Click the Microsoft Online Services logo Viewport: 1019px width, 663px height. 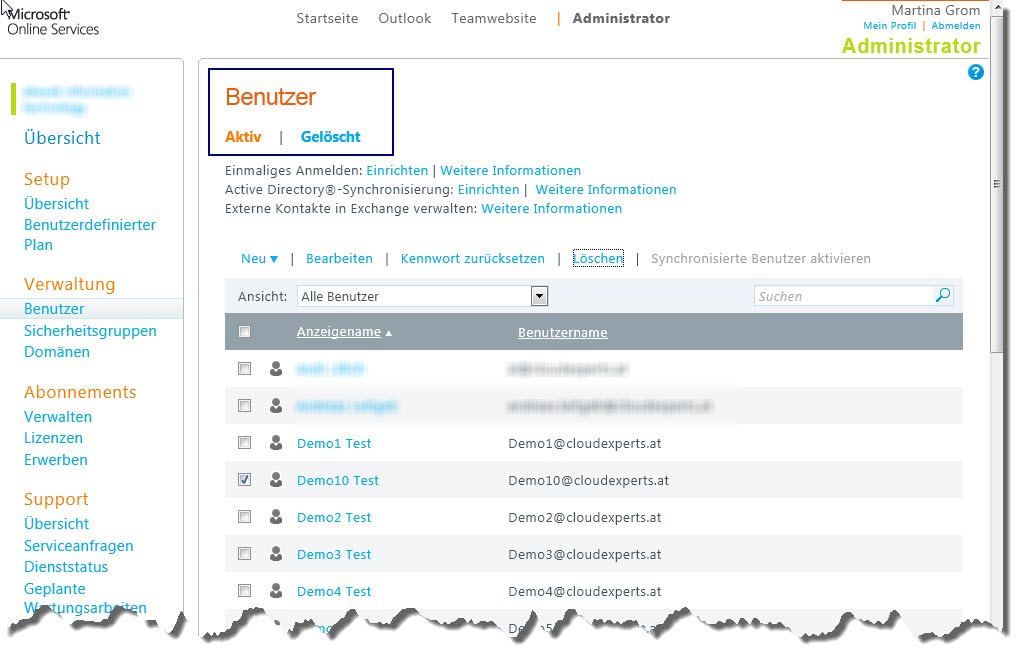[53, 21]
